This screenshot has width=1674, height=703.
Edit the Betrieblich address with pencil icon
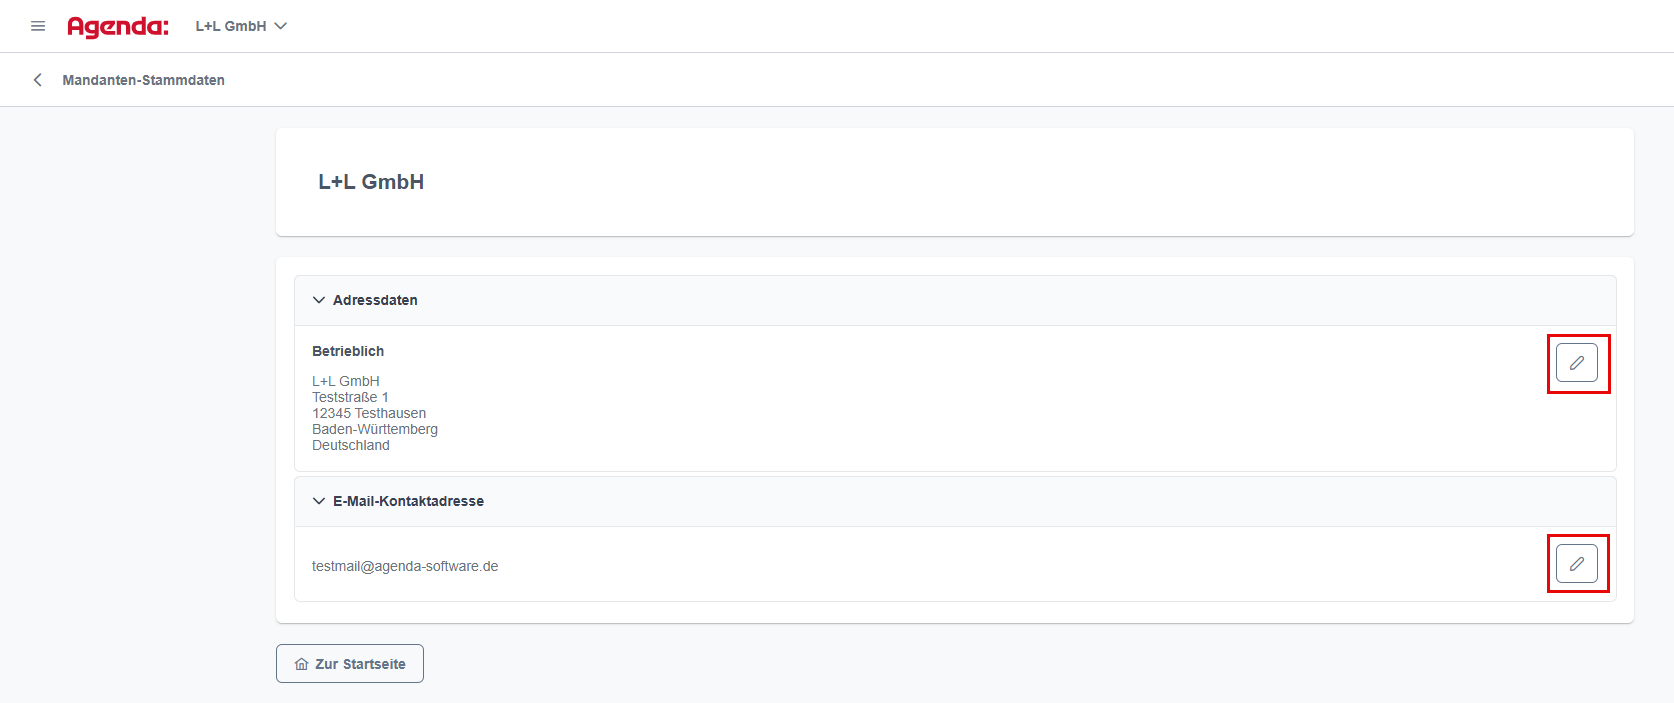1577,363
